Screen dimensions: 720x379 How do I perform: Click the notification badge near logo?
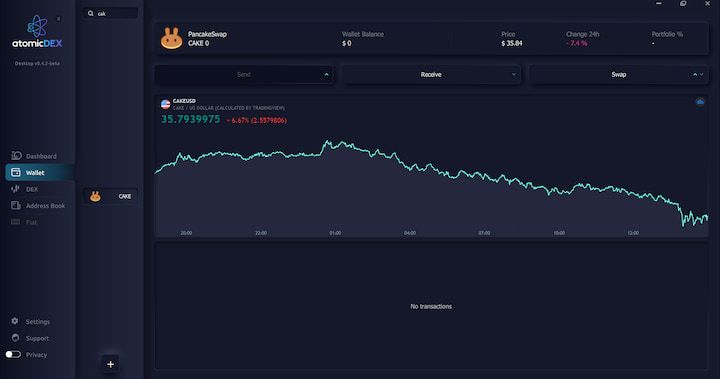pyautogui.click(x=58, y=19)
